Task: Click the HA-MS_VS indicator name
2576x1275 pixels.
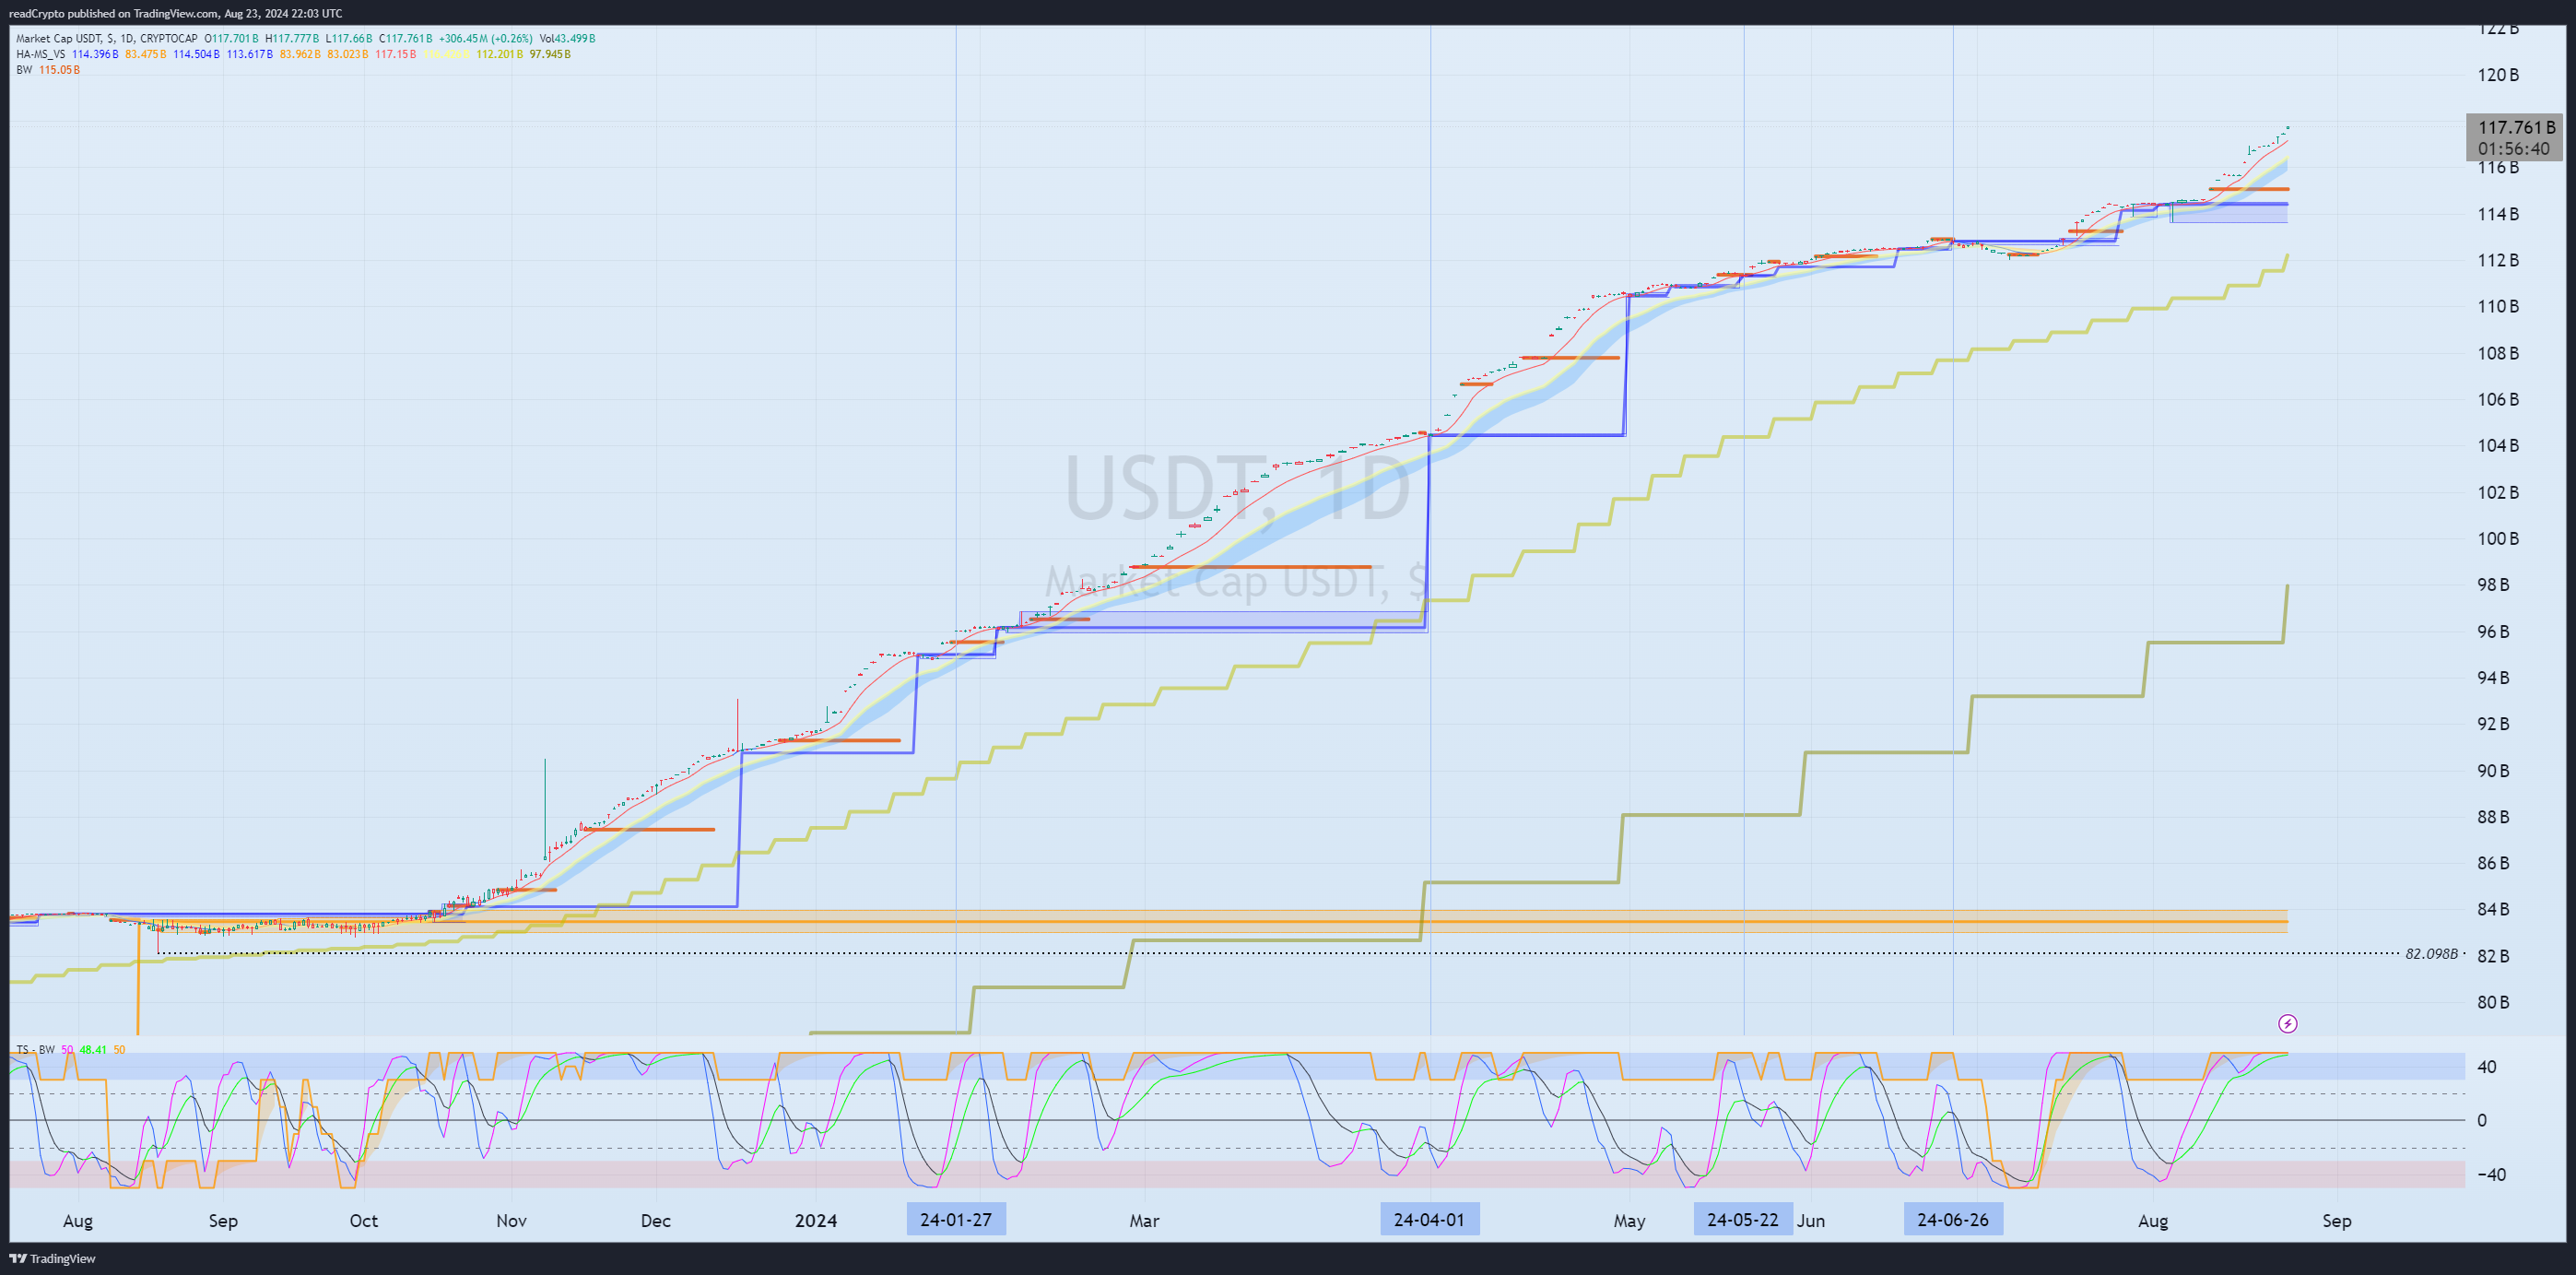Action: click(41, 54)
